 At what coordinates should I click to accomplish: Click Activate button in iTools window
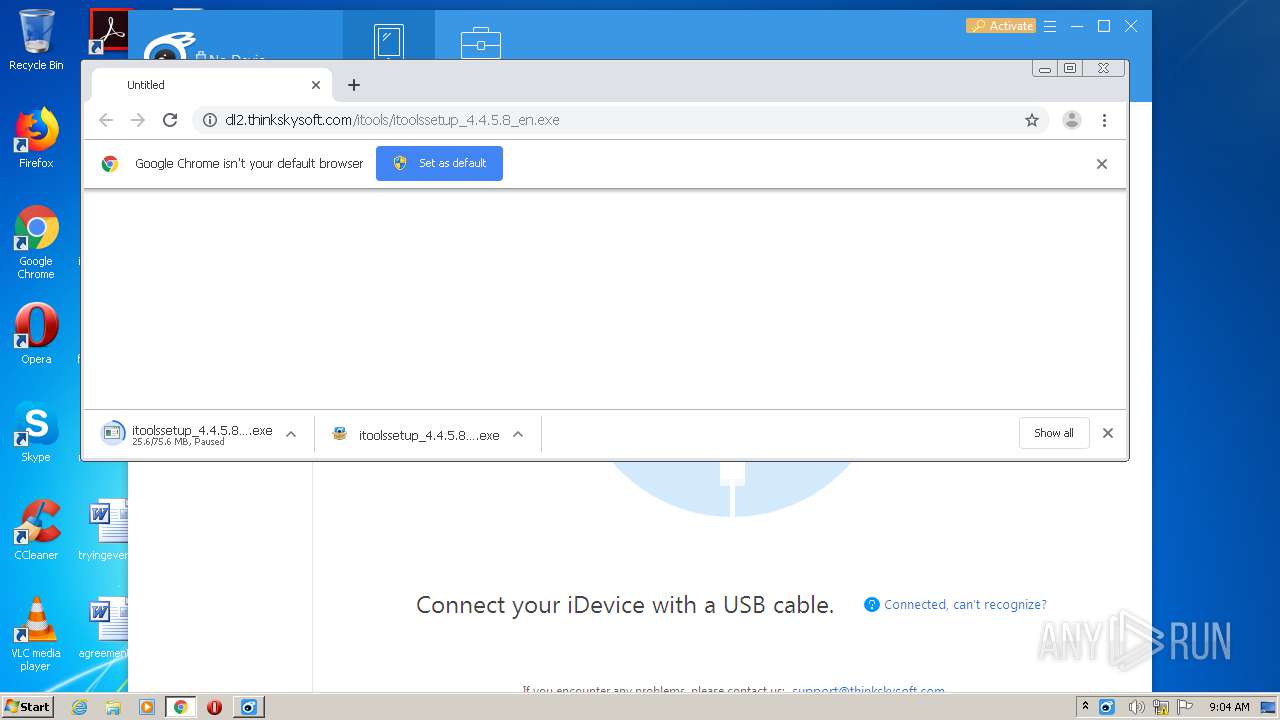point(1001,26)
